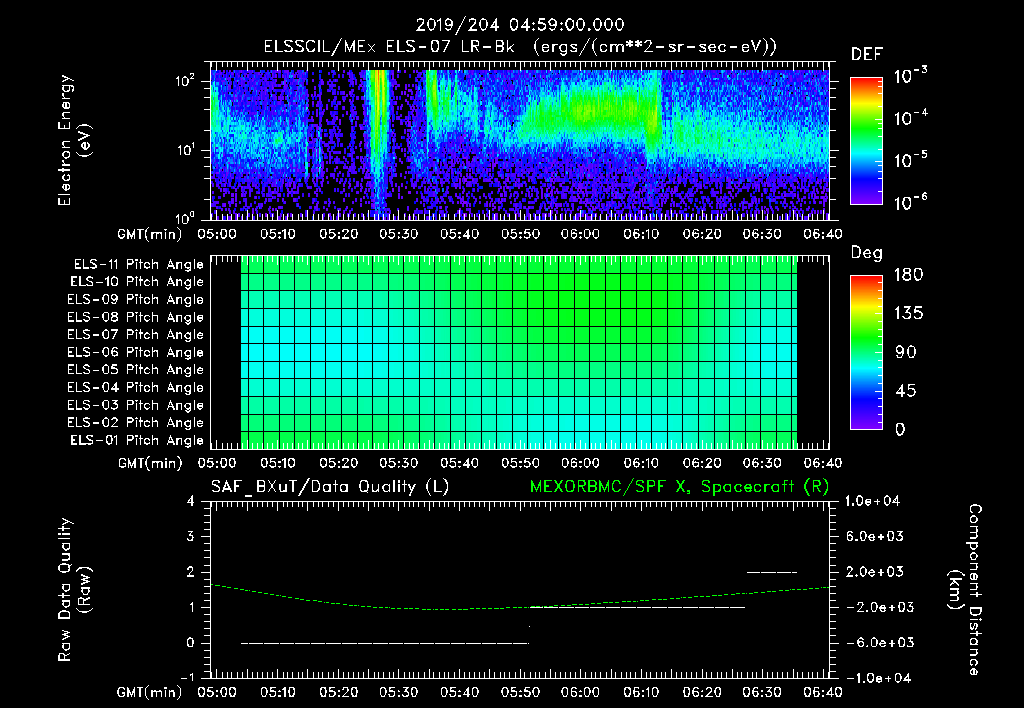Click the 10^-3 DEF scale value
Screen dimensions: 1024x708
pyautogui.click(x=910, y=75)
